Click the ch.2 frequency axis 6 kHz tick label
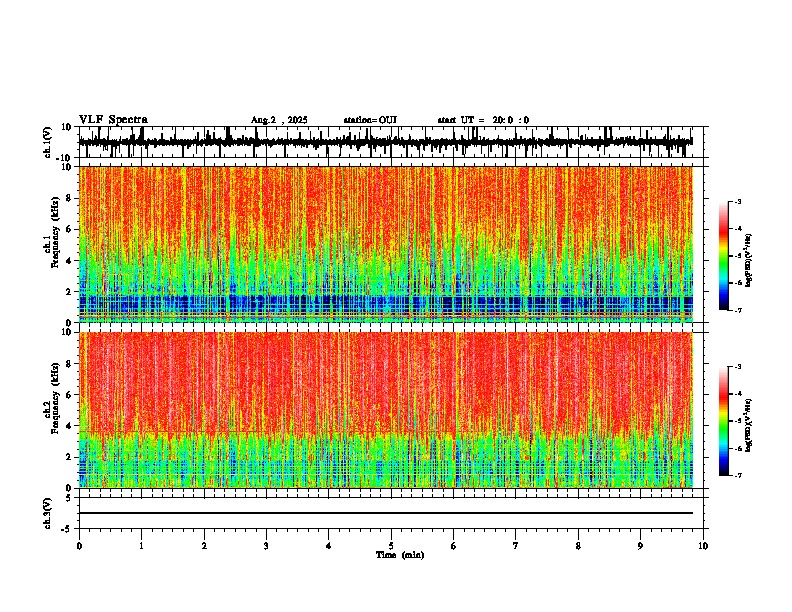This screenshot has width=792, height=612. pos(69,395)
